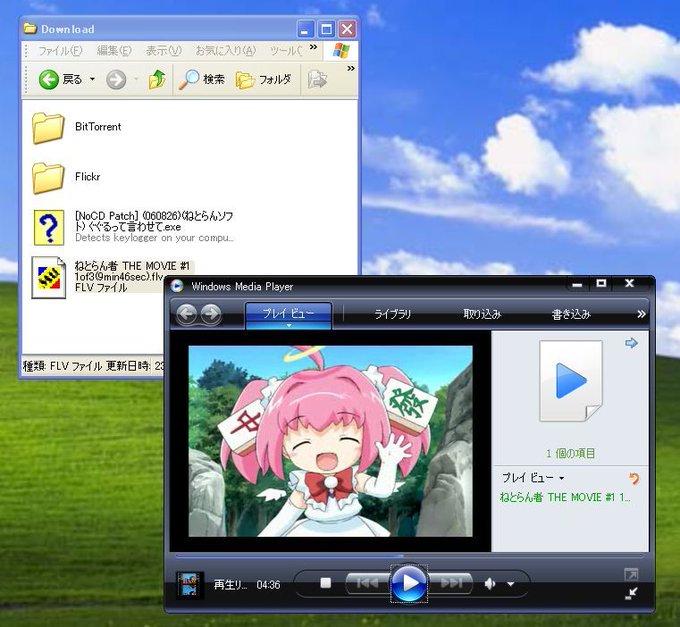Skip to the previous track

[367, 584]
